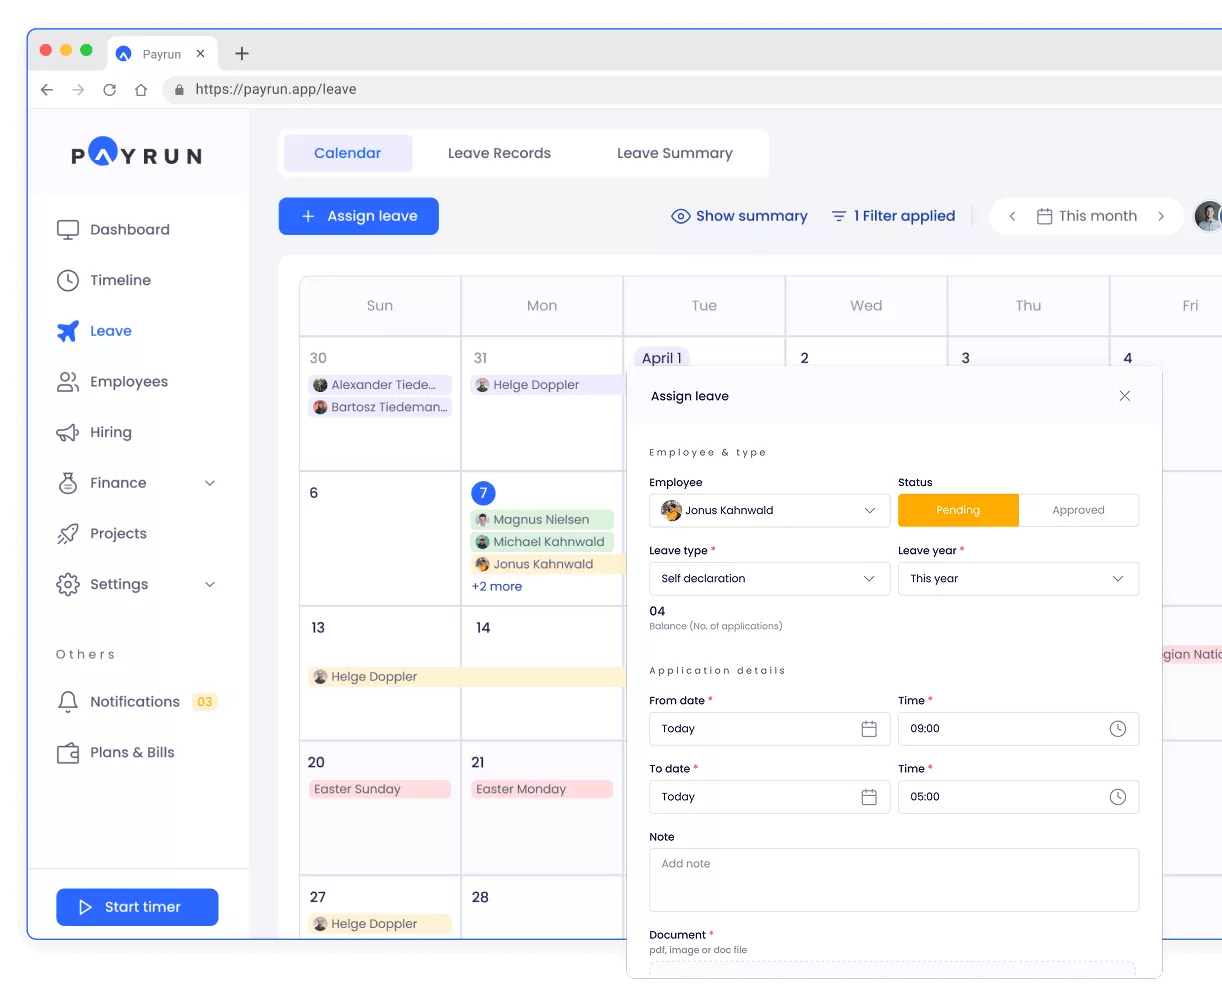
Task: Open the Leave year dropdown
Action: [x=1018, y=579]
